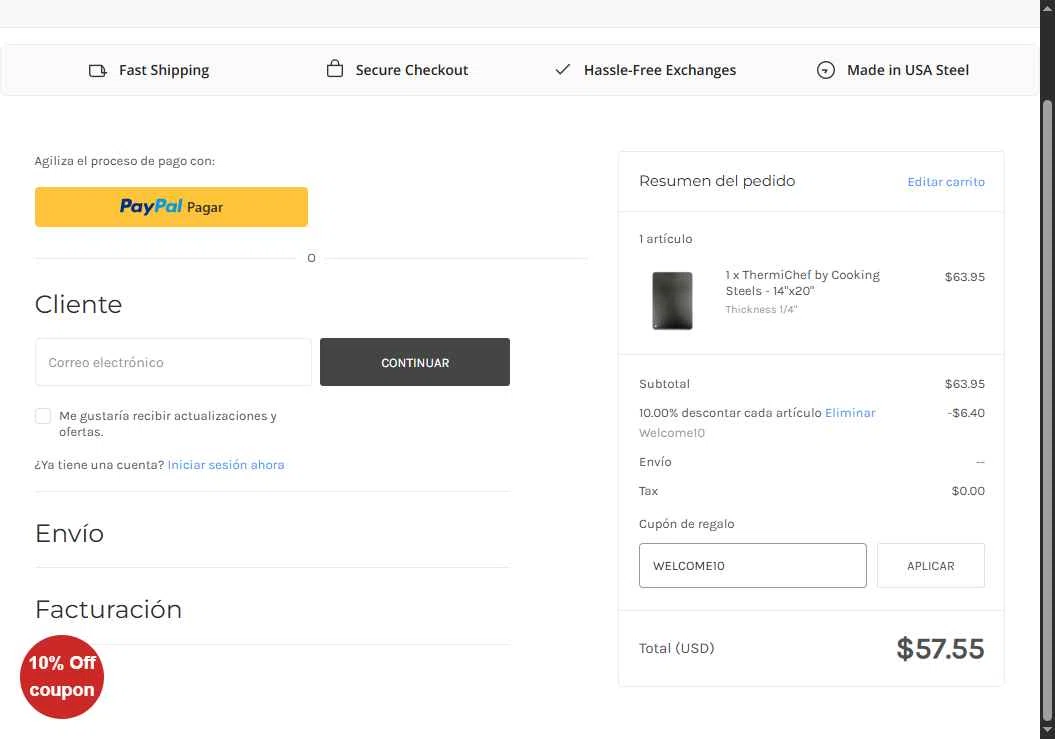Click the Total (USD) label
This screenshot has width=1055, height=739.
[676, 648]
